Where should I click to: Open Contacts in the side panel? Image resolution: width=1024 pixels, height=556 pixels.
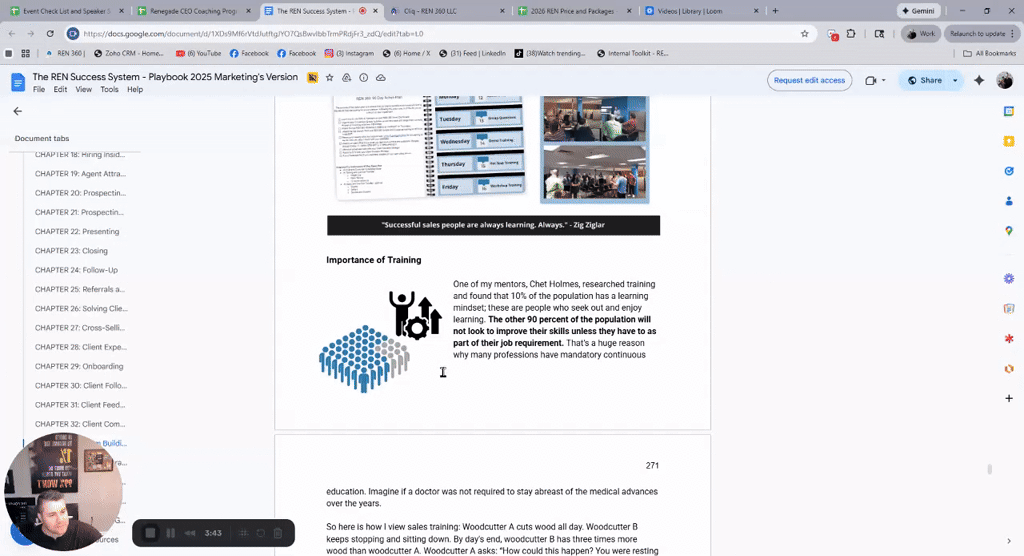click(1009, 201)
